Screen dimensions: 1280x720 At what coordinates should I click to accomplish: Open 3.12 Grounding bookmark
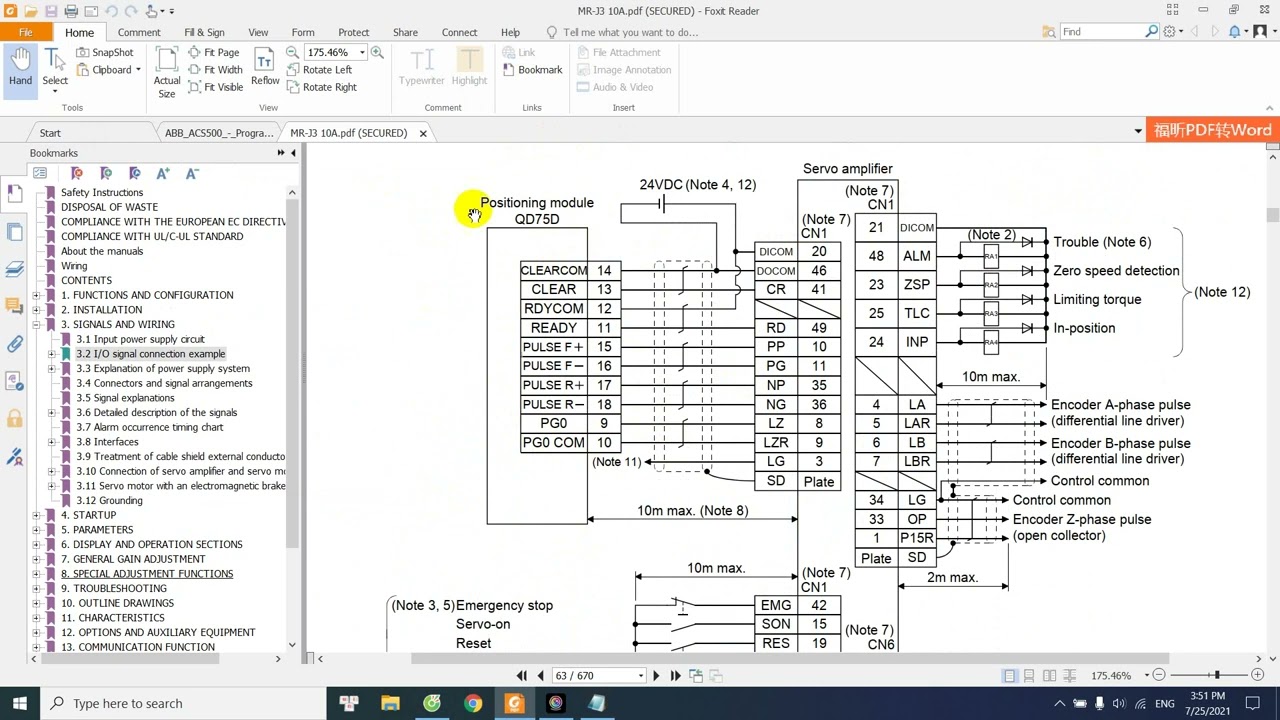click(x=109, y=500)
